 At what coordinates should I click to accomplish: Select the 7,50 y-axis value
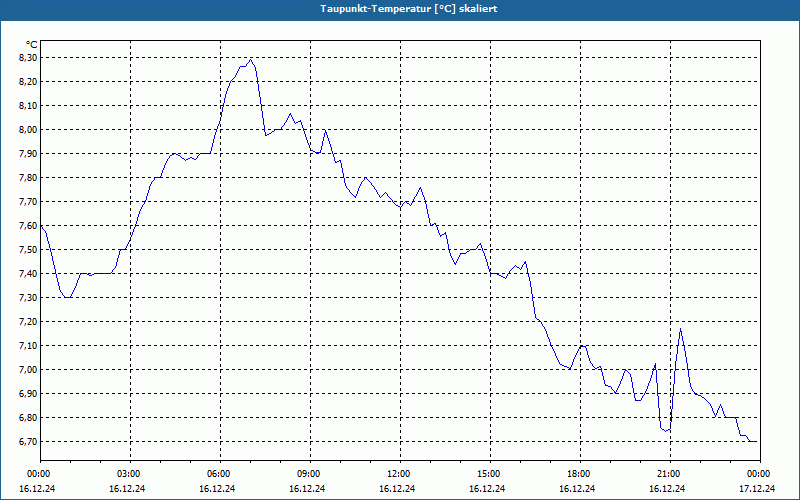28,249
